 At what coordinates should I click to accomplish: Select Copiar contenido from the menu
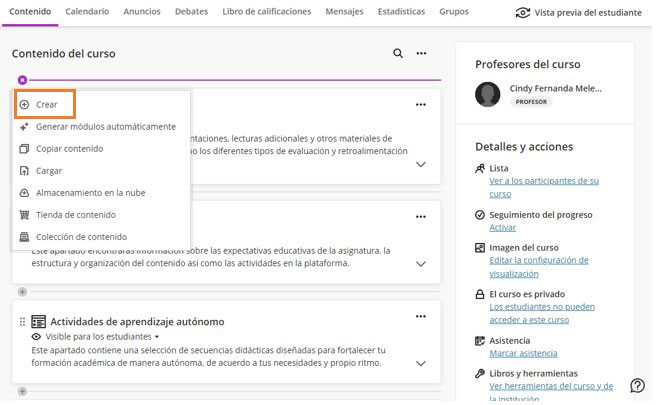69,149
